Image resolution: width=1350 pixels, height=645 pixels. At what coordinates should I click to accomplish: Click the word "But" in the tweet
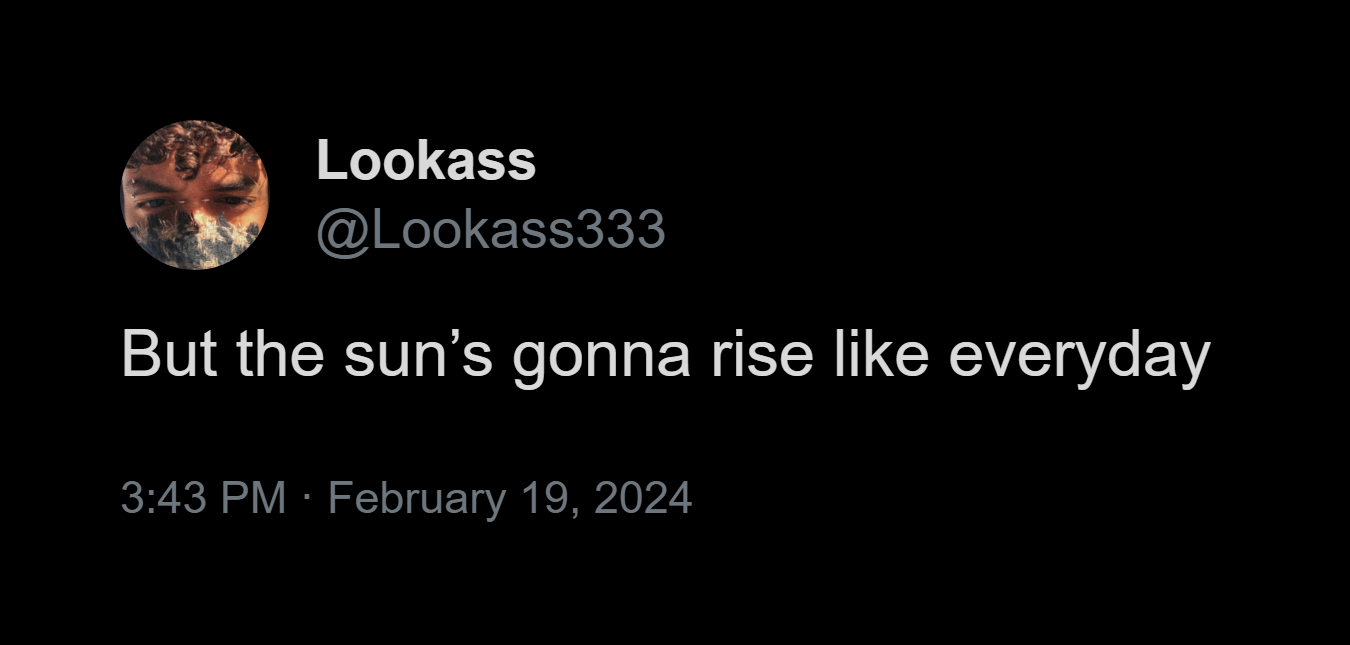(170, 354)
